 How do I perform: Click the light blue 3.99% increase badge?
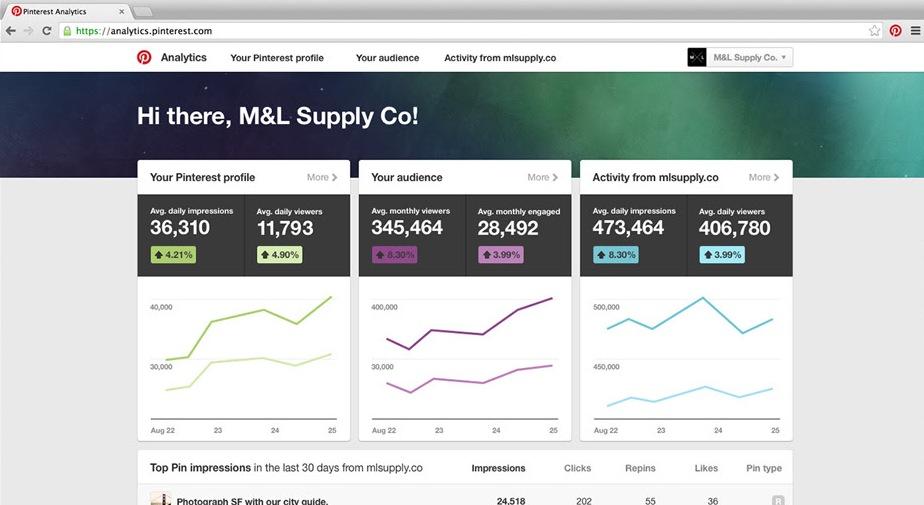click(x=722, y=255)
